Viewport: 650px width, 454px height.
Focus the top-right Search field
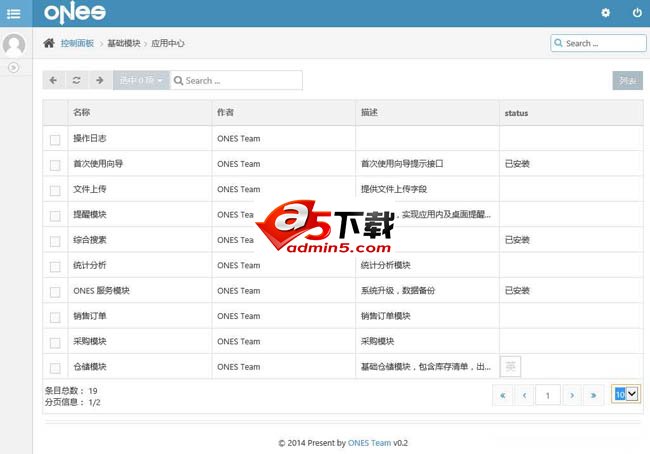pos(598,43)
